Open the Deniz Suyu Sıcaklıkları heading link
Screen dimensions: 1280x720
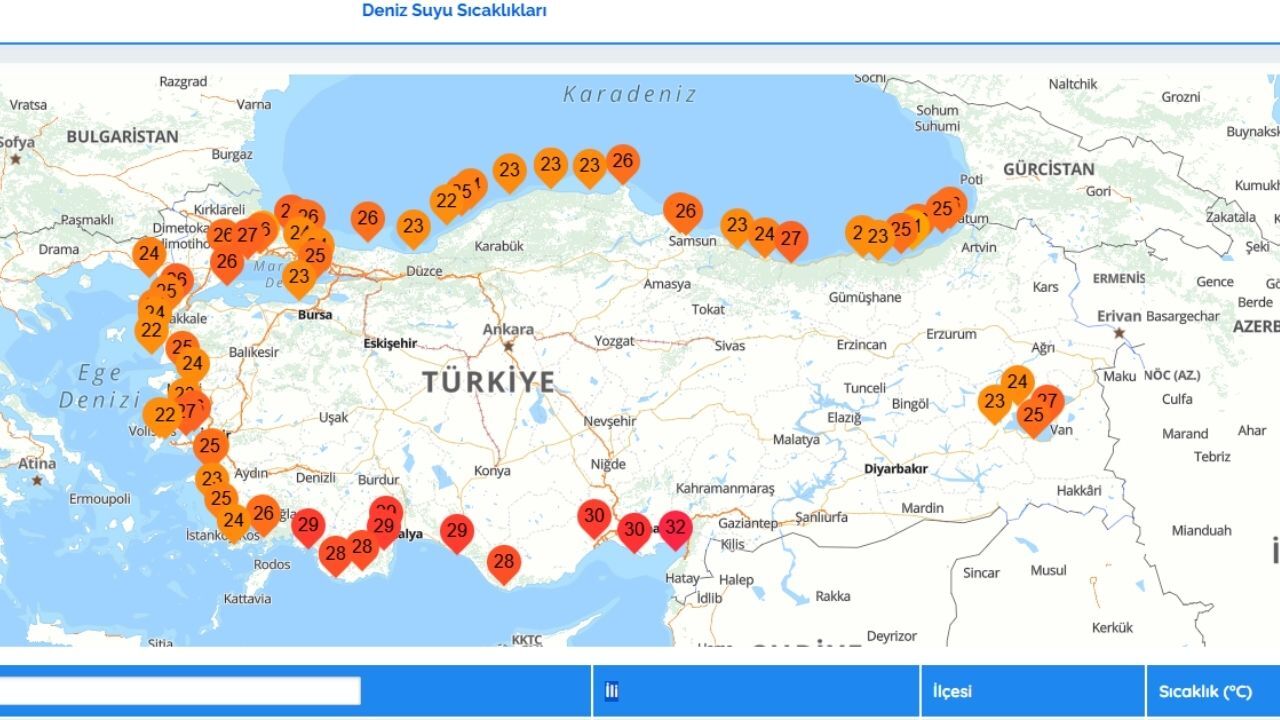(454, 10)
